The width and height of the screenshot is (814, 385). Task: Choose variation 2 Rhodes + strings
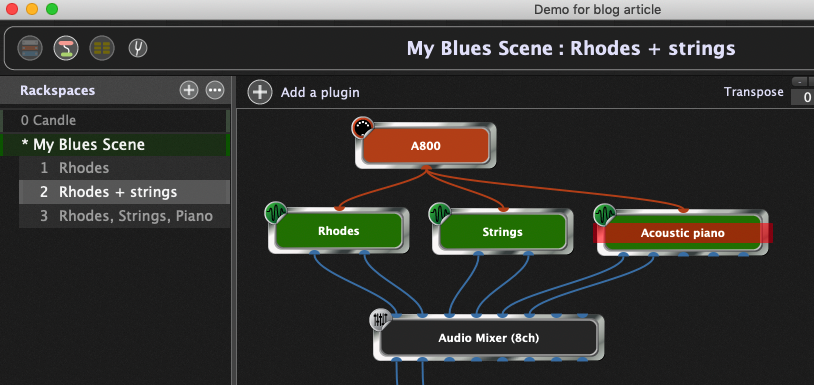click(x=125, y=192)
